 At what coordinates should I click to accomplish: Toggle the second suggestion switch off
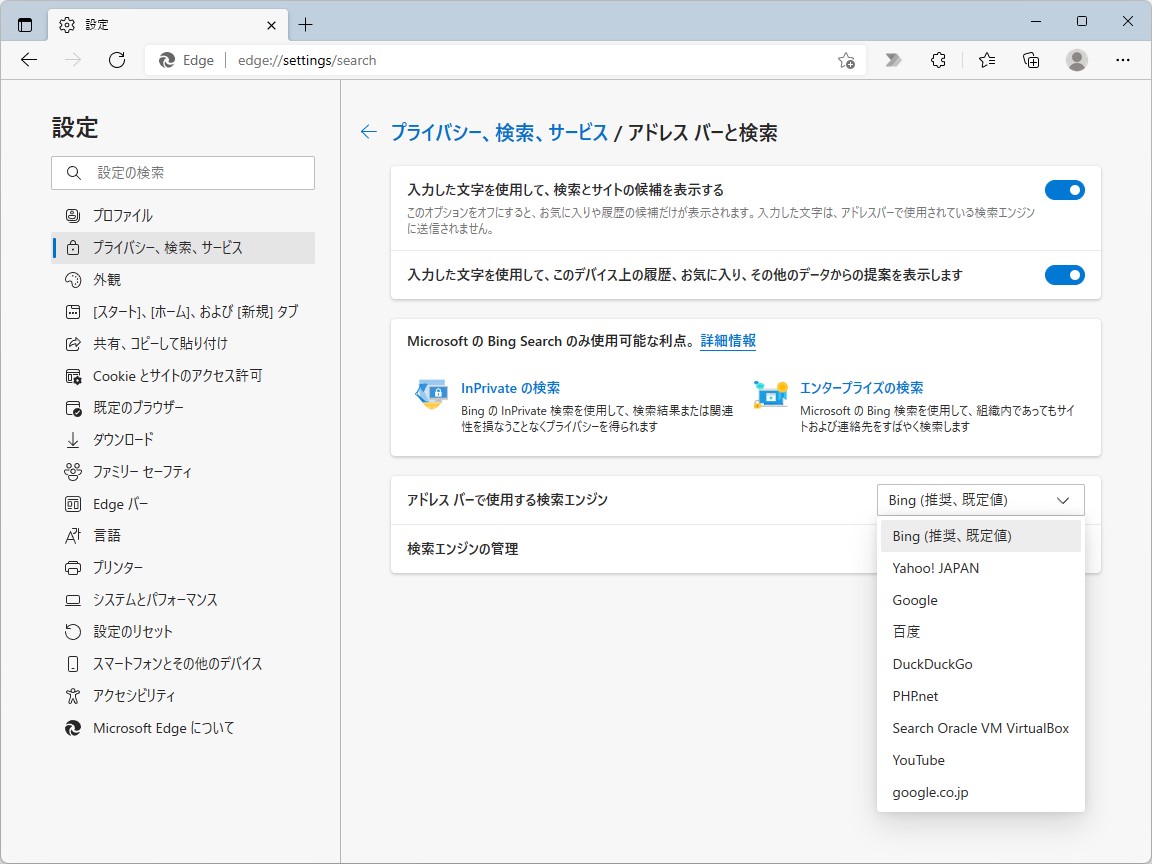click(1065, 275)
